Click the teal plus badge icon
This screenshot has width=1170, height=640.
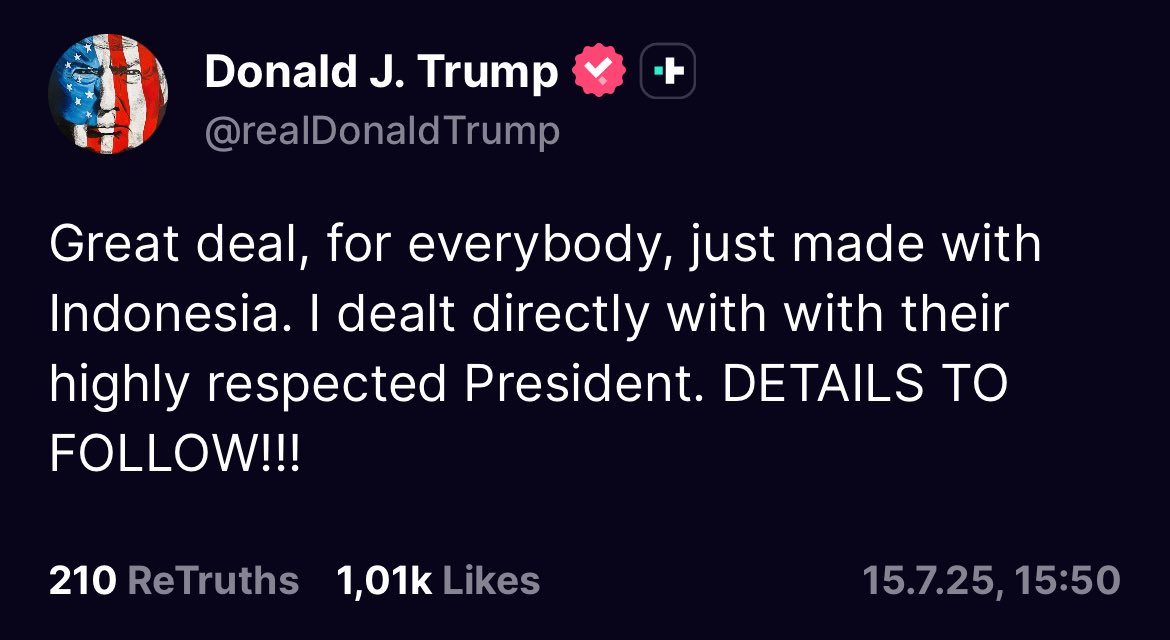pos(667,72)
